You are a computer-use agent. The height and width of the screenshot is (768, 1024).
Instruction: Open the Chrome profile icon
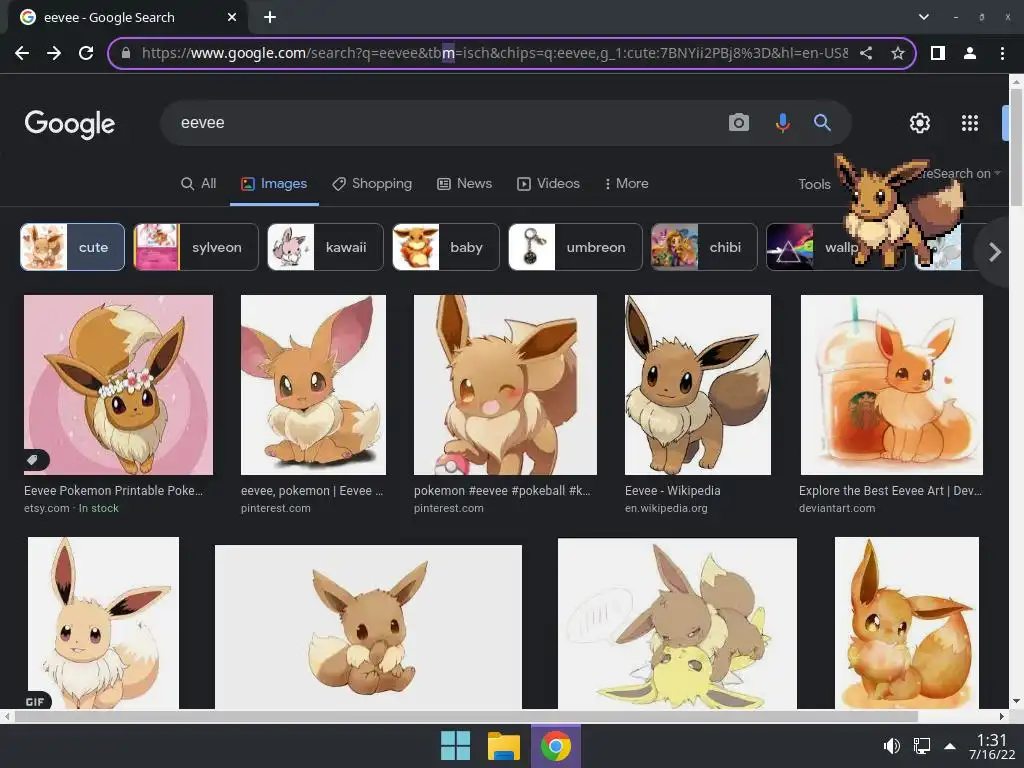click(x=970, y=53)
